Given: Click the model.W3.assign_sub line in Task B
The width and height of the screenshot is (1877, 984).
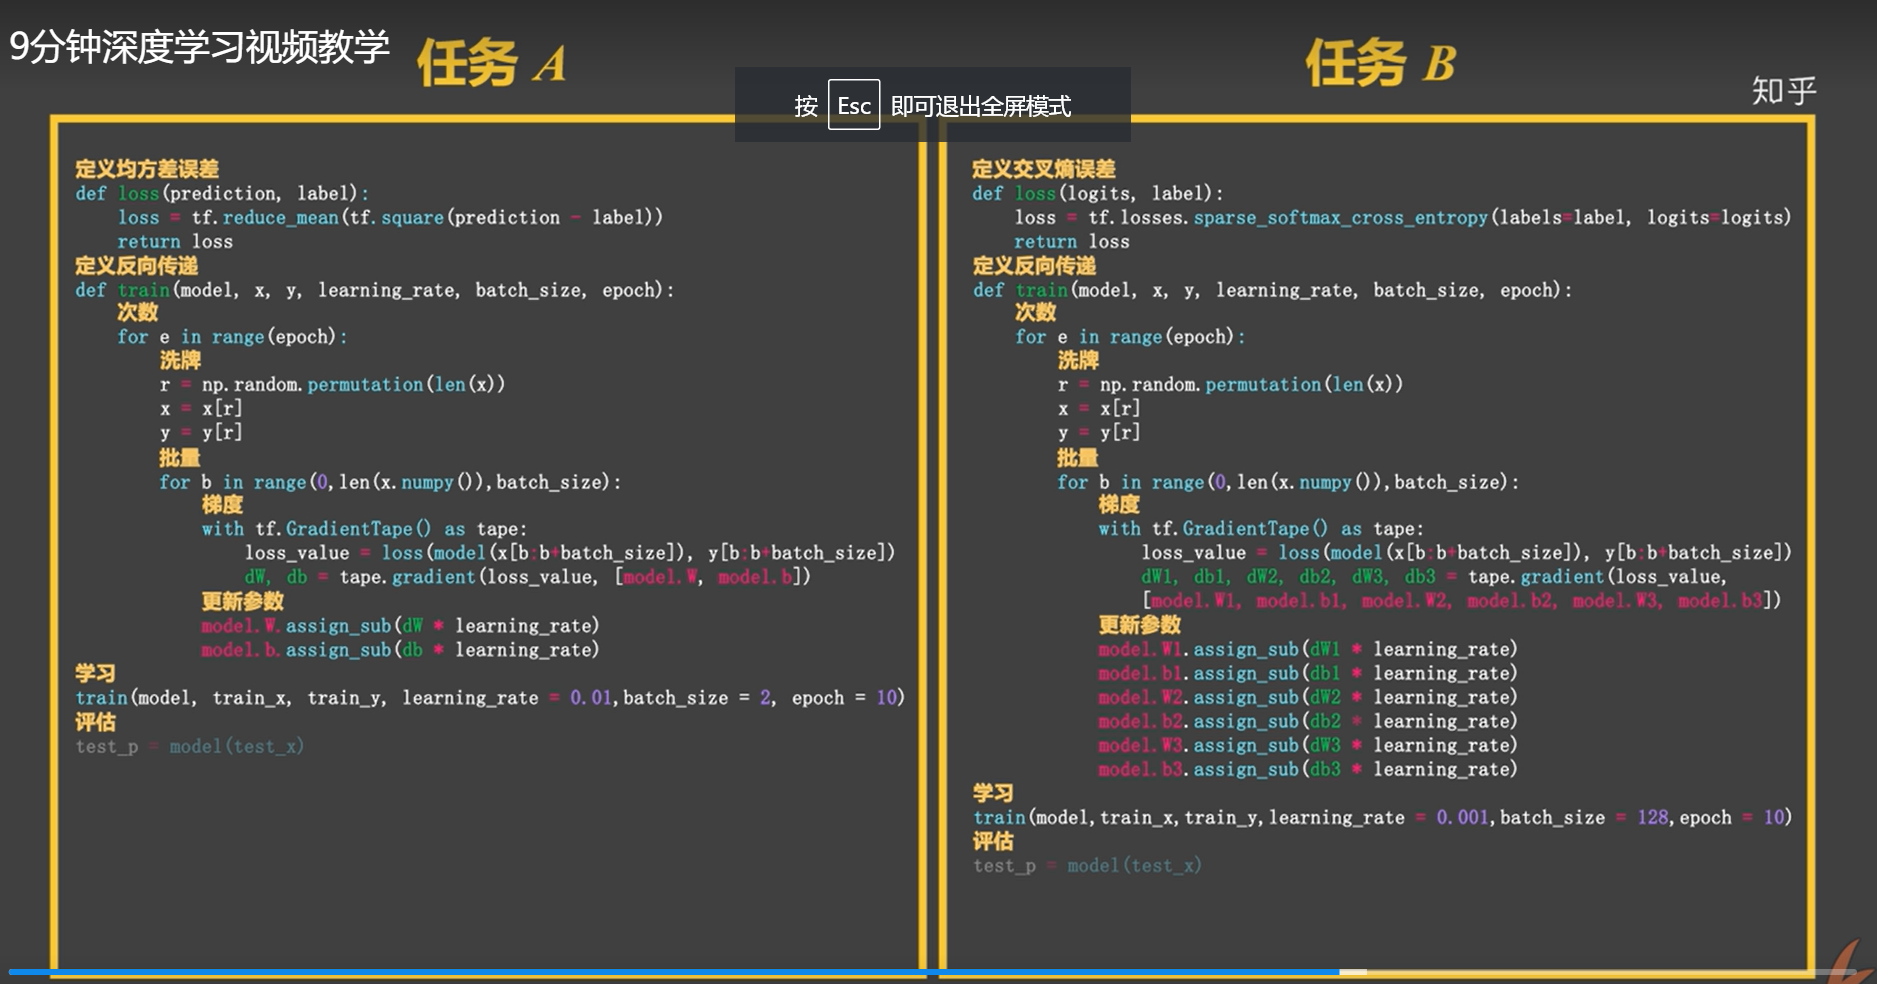Looking at the screenshot, I should coord(1306,746).
